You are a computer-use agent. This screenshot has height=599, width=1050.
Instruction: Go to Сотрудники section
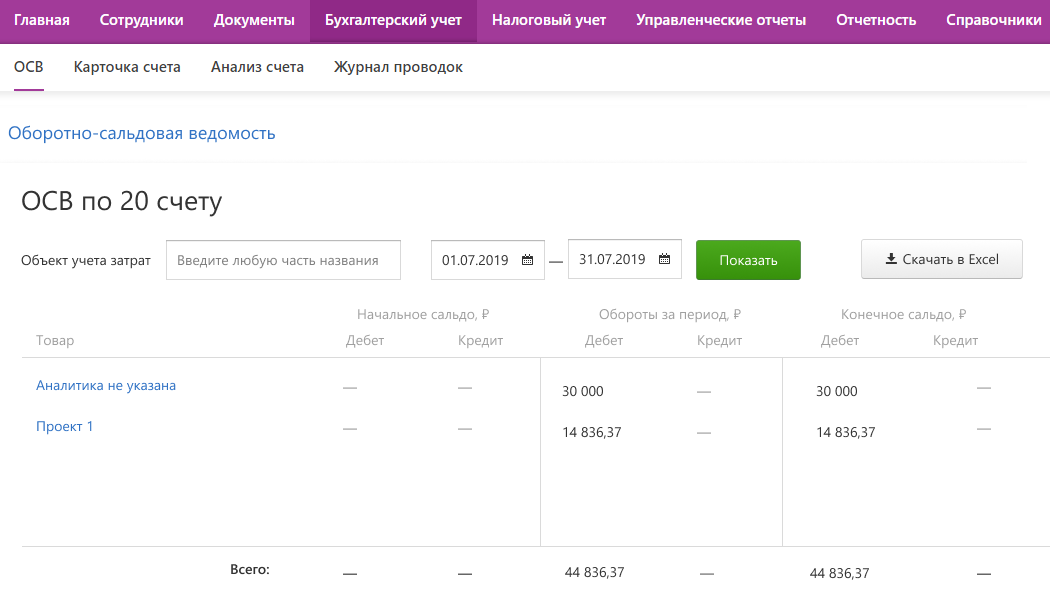coord(141,20)
